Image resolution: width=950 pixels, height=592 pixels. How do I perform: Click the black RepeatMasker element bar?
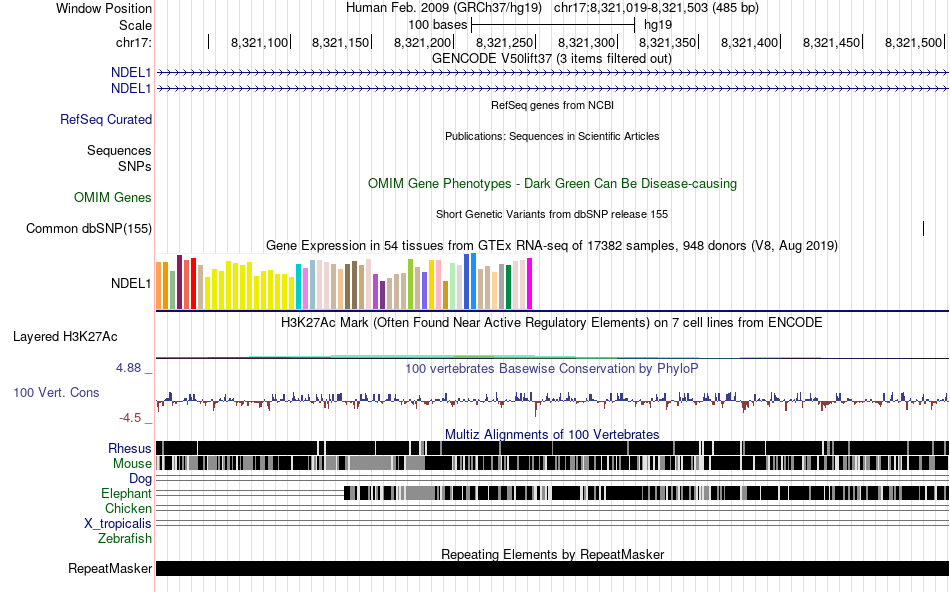point(553,568)
